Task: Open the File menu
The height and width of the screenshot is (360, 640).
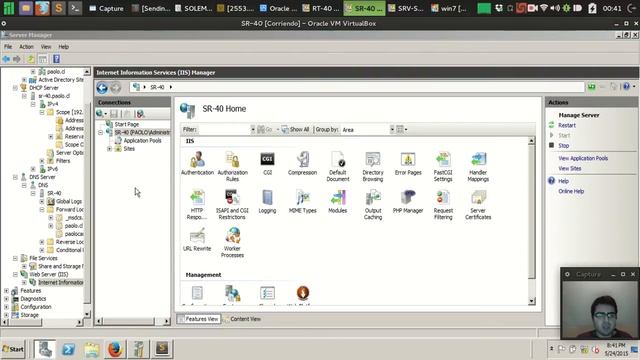Action: click(8, 47)
